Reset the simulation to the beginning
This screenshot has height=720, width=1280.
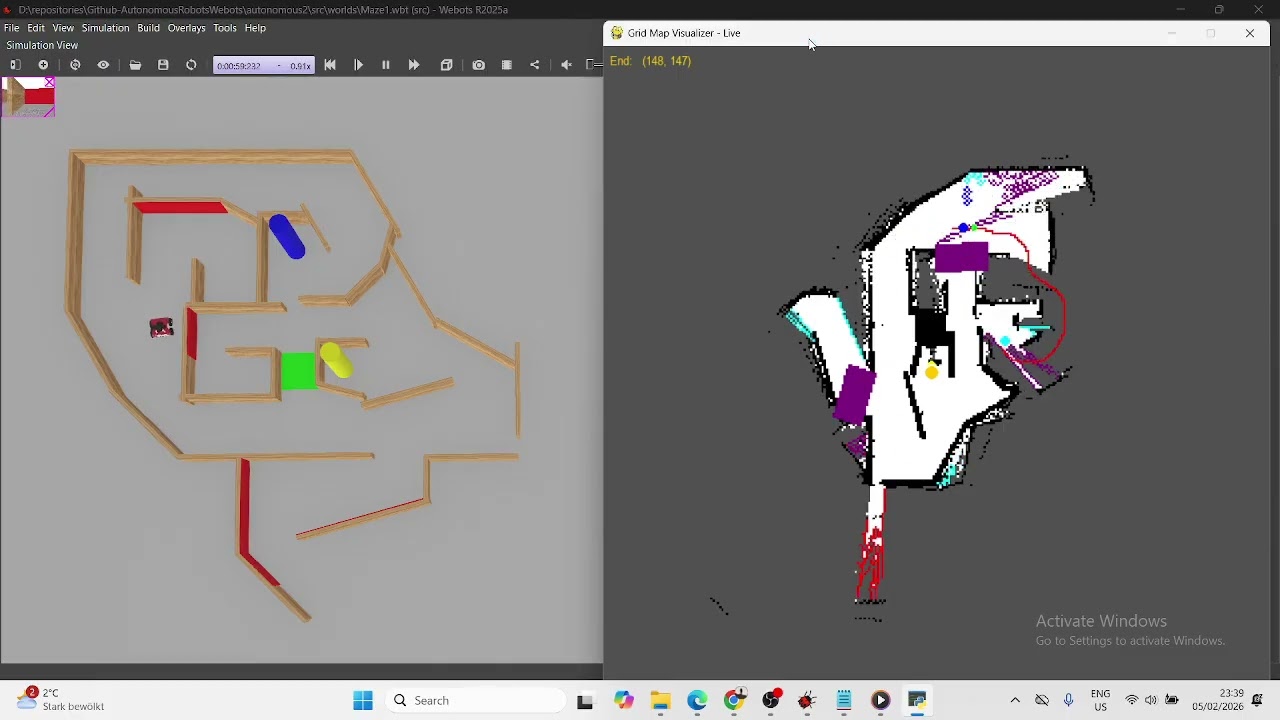point(330,65)
